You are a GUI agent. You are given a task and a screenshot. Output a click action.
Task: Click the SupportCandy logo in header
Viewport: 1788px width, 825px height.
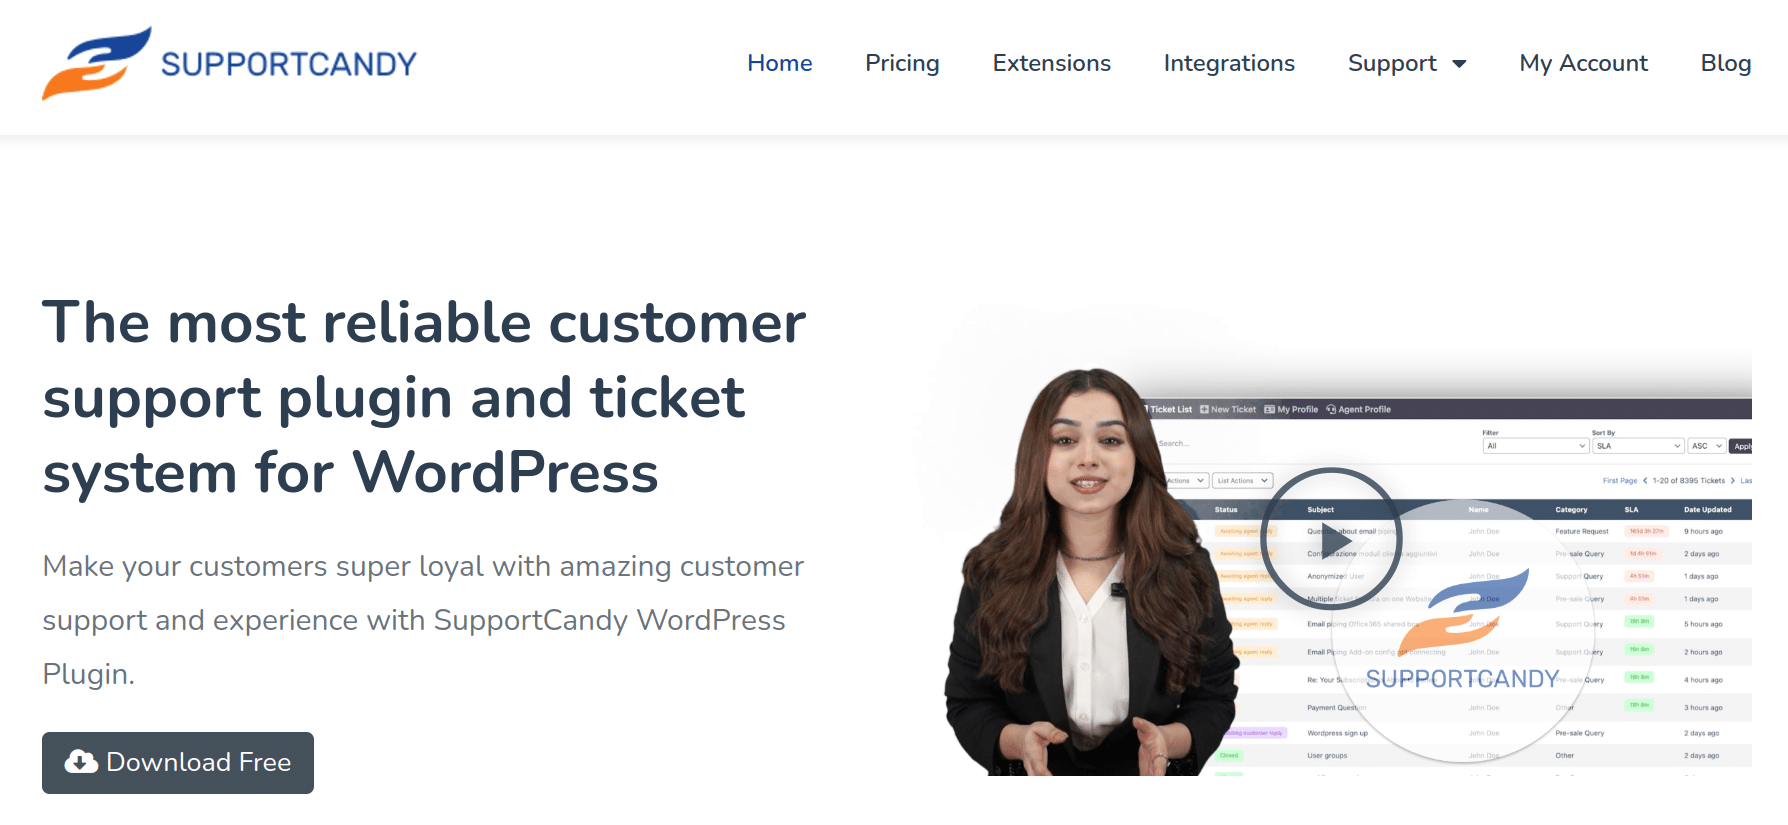coord(229,63)
